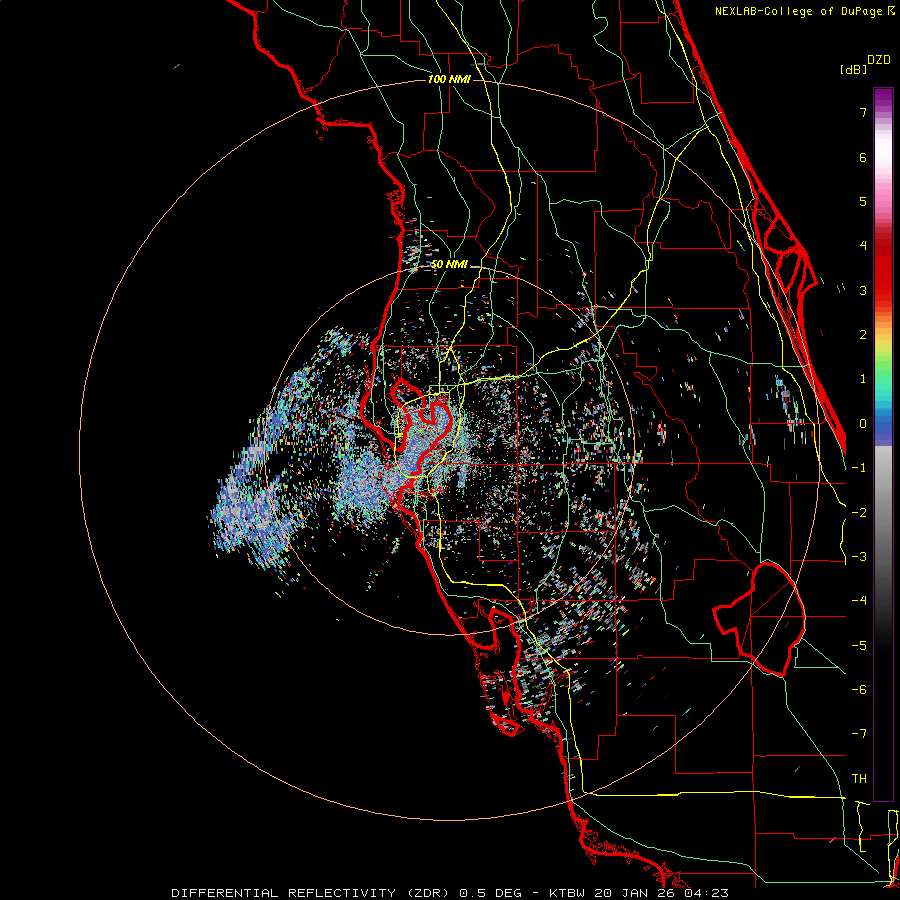
Task: Click the DZD legend title
Action: (x=879, y=60)
